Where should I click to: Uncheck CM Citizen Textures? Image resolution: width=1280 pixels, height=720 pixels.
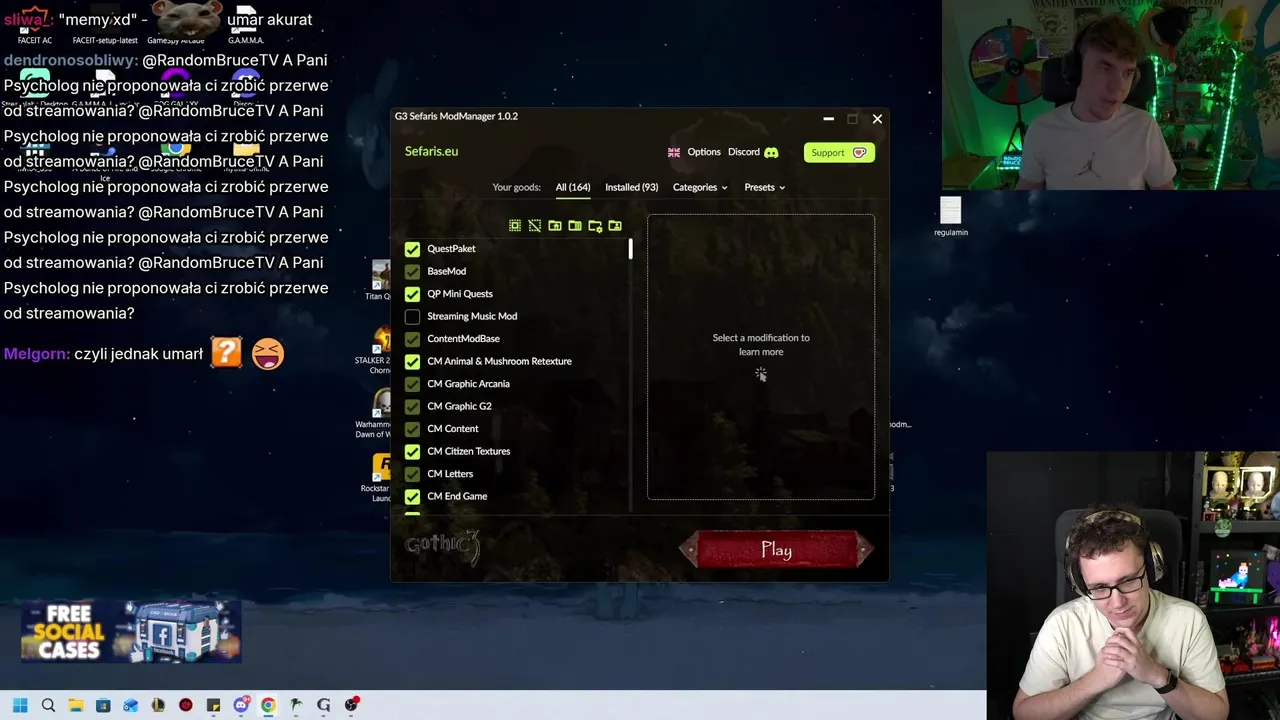[x=412, y=451]
